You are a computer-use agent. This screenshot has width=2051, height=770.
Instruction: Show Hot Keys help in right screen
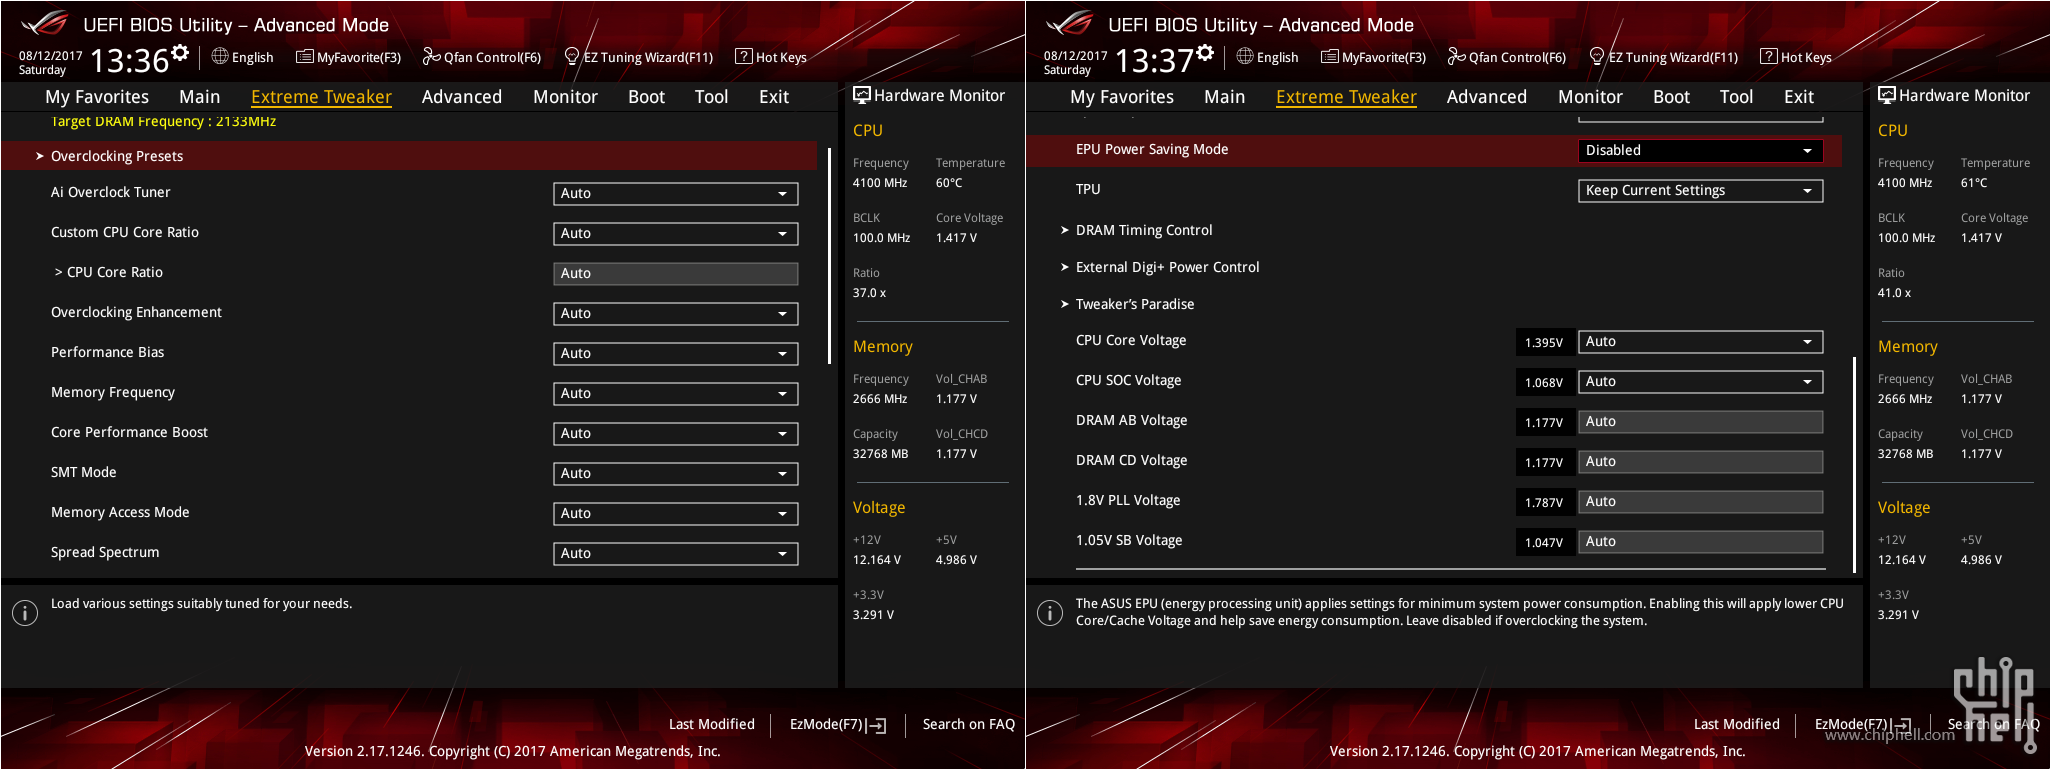coord(1796,57)
